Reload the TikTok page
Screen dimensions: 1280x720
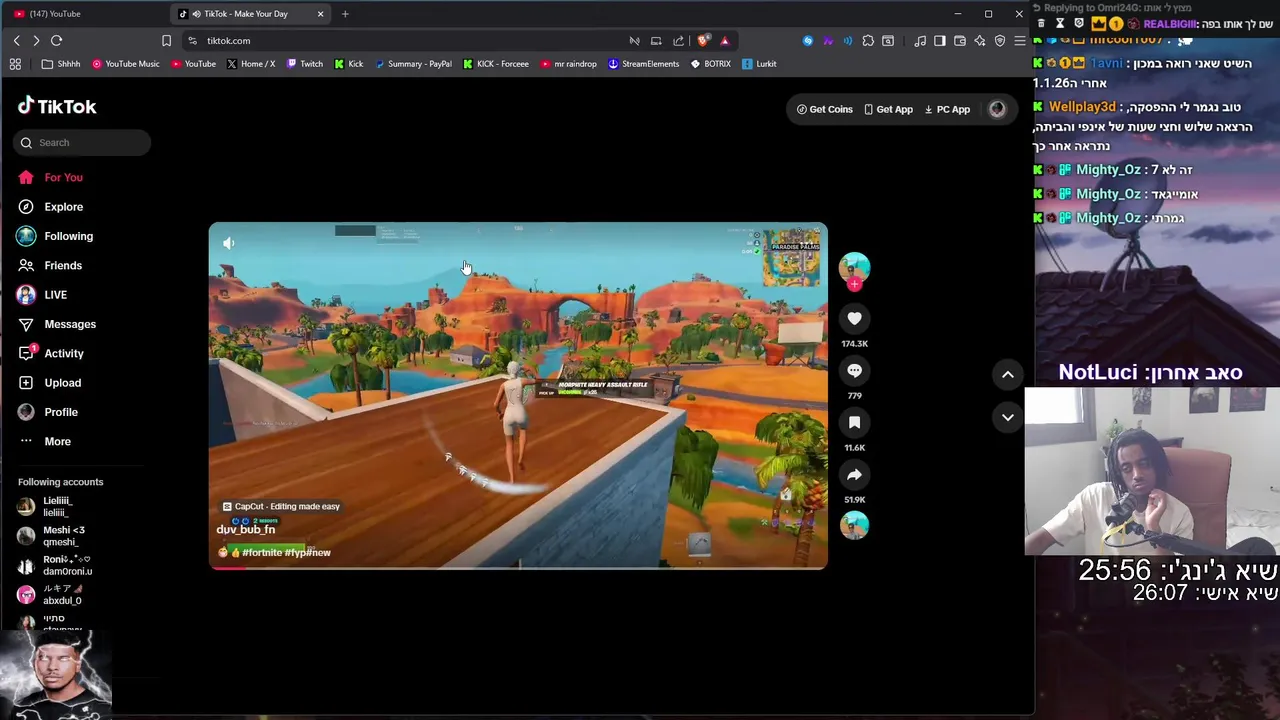pos(57,41)
